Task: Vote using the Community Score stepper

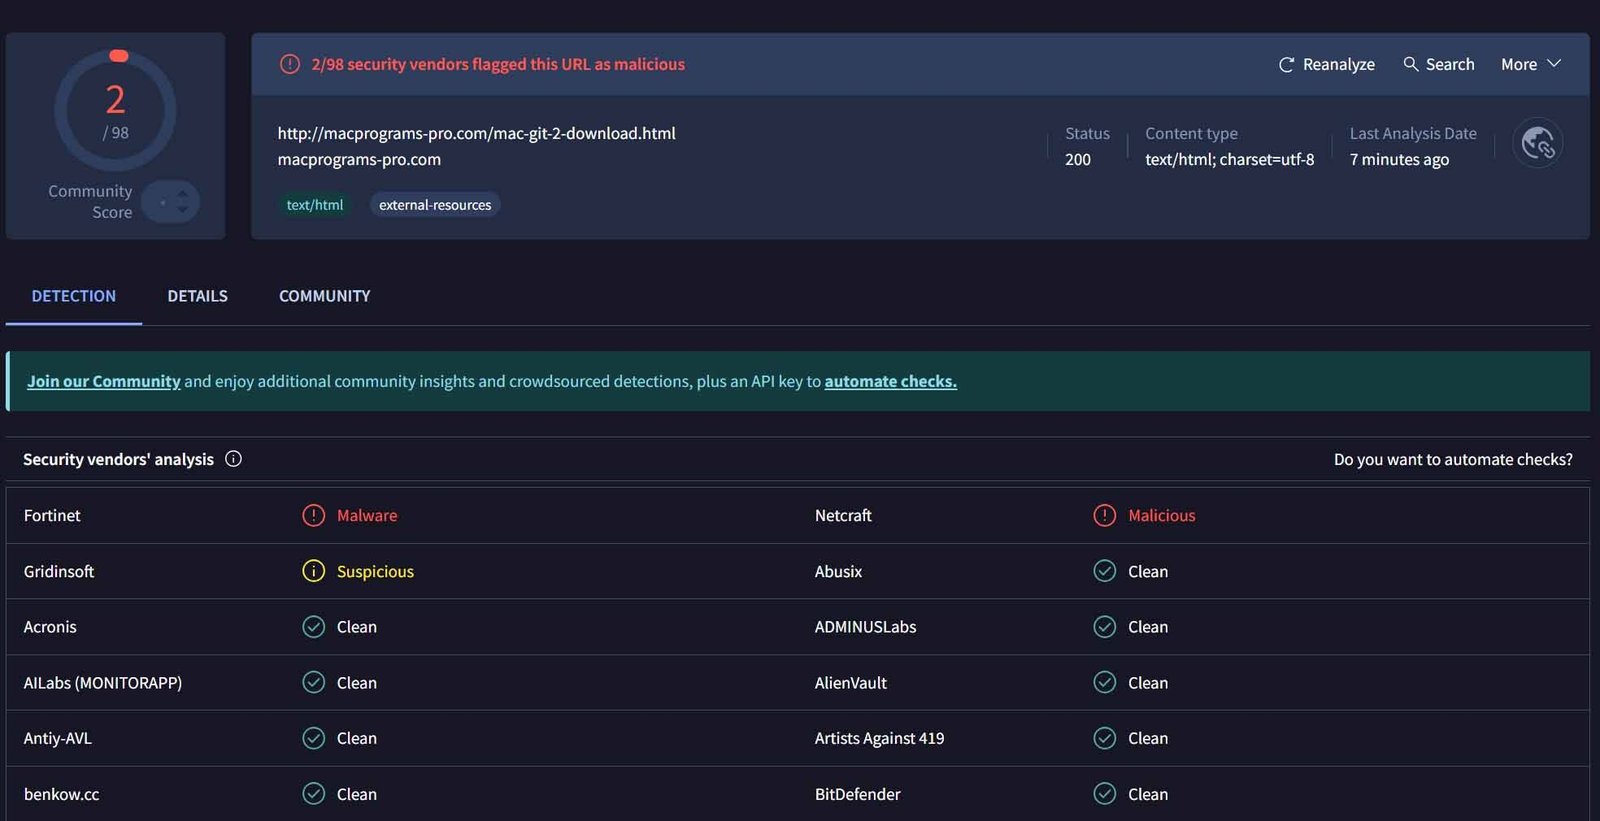Action: 171,202
